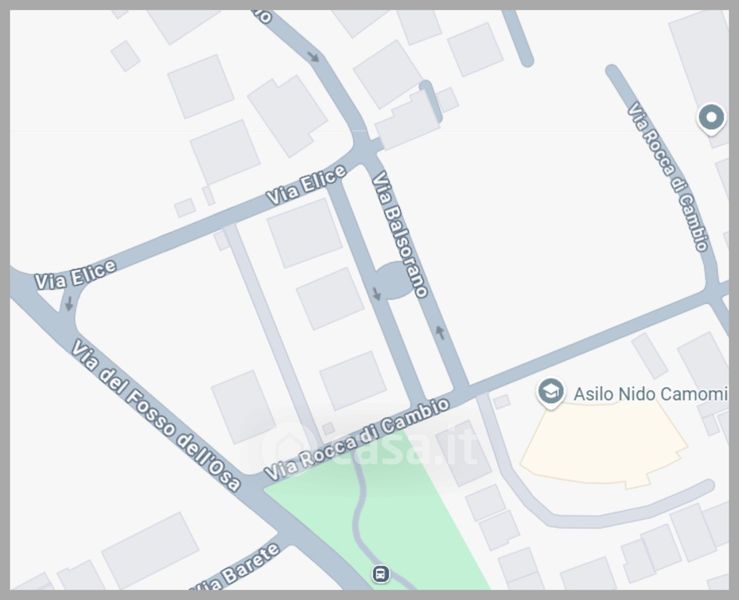Select the Asilo Nido Camomi label
This screenshot has width=739, height=600.
650,394
